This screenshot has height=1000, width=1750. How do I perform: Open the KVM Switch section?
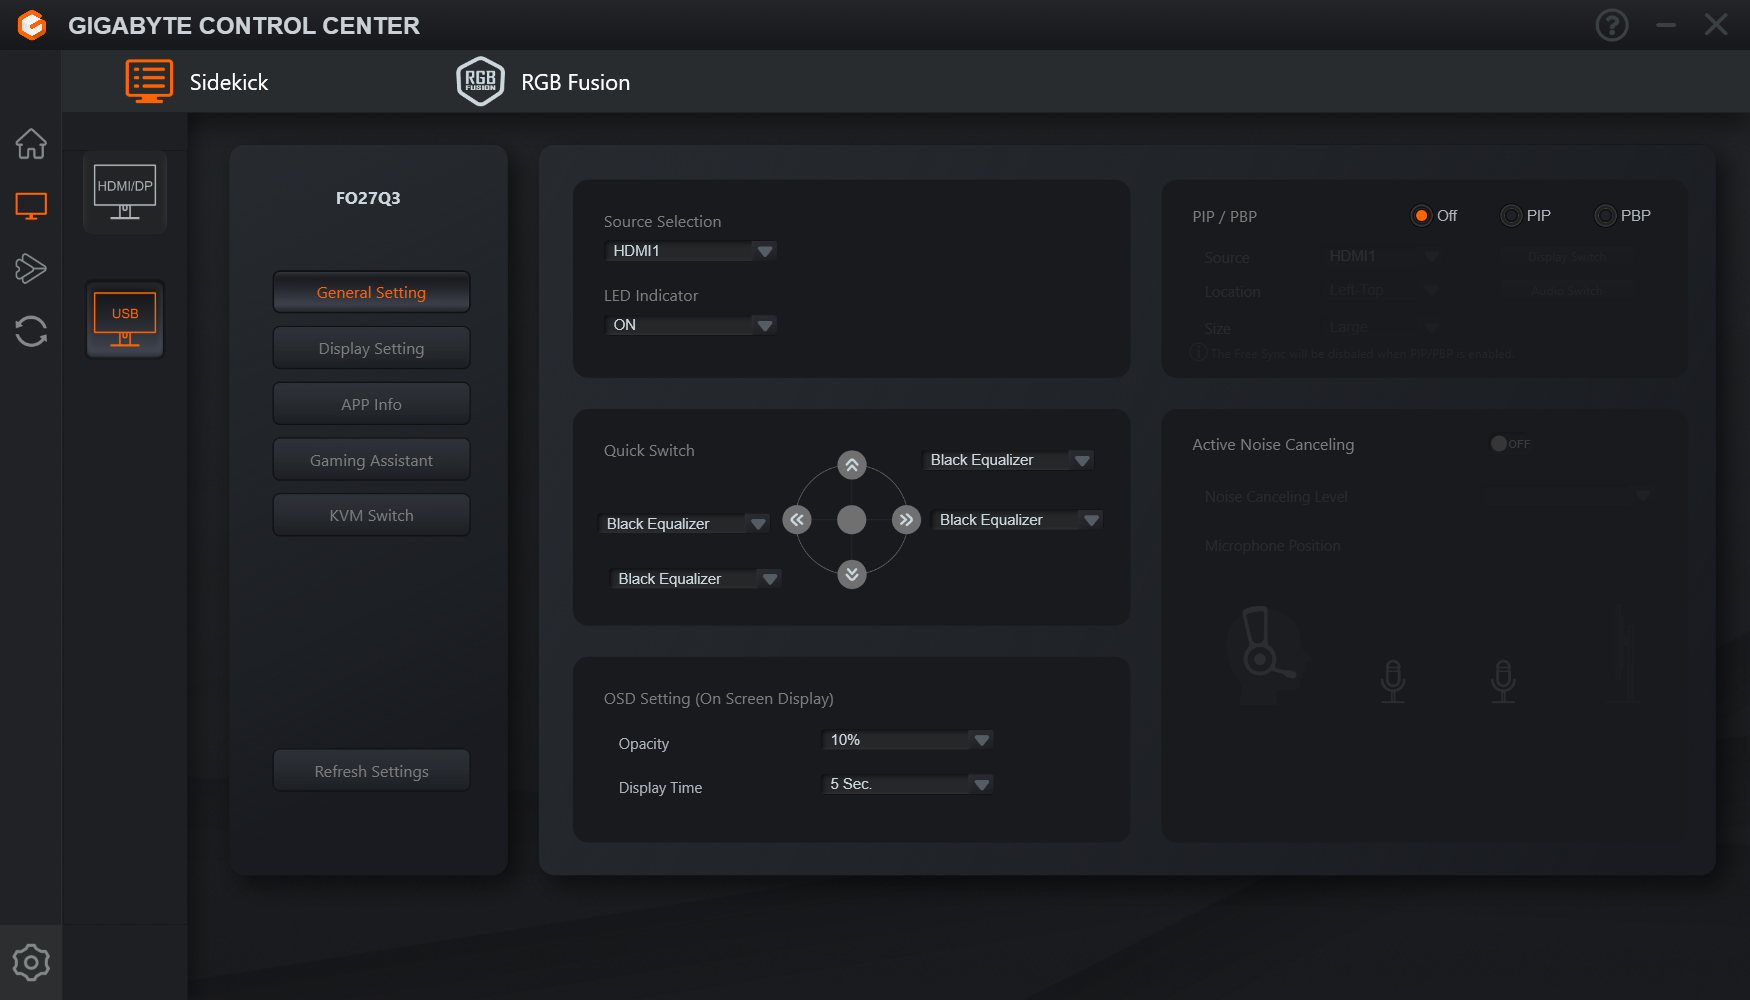pyautogui.click(x=371, y=515)
